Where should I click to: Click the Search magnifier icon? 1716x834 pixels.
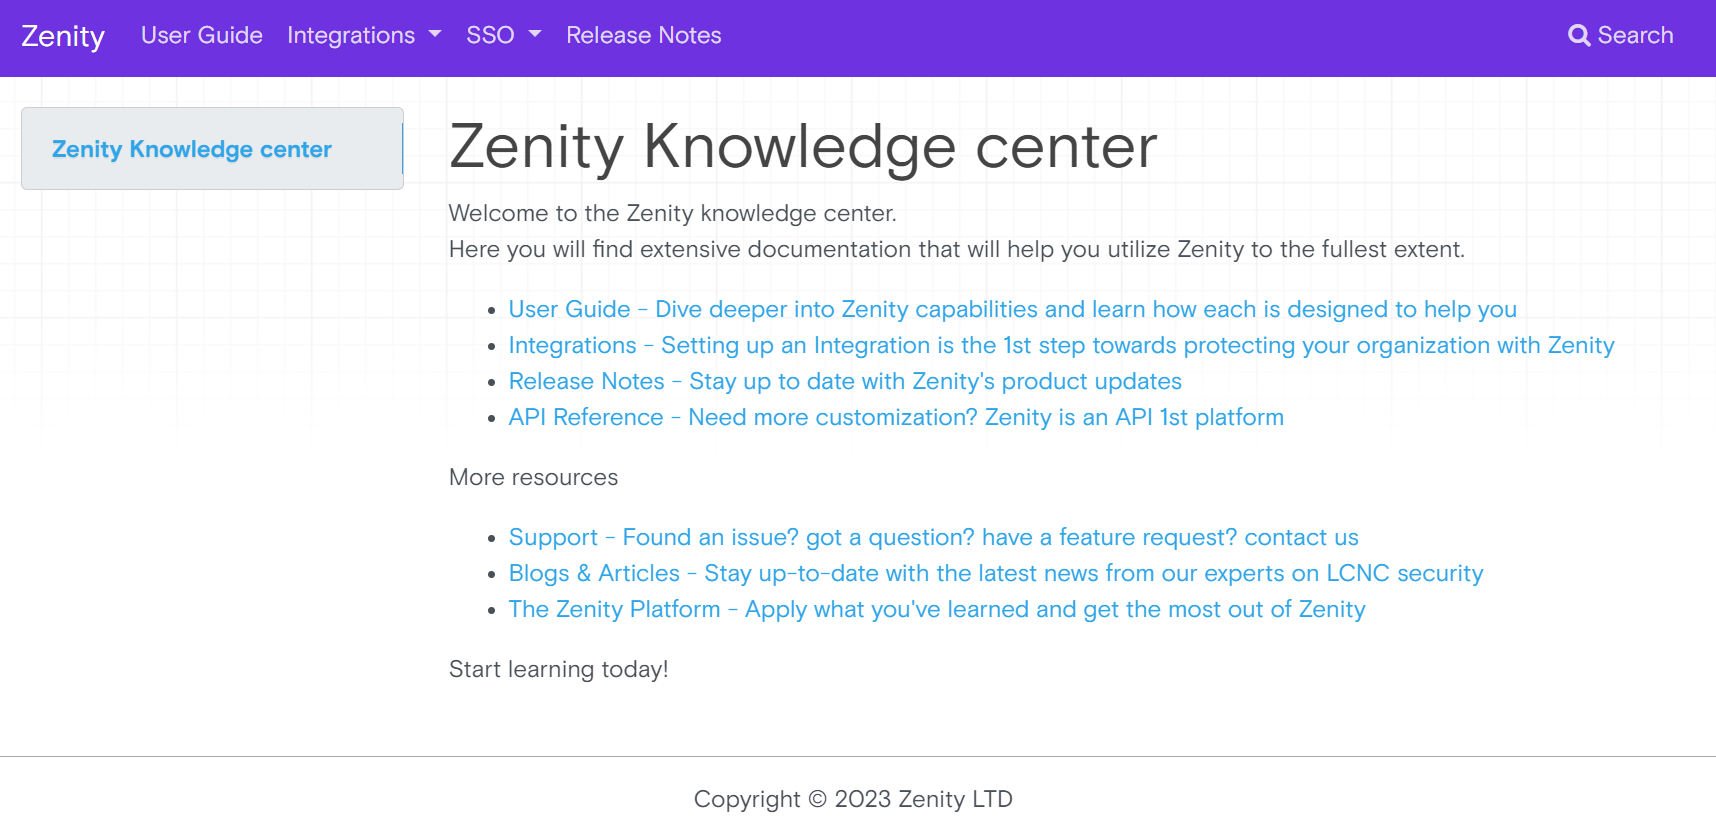[x=1578, y=36]
